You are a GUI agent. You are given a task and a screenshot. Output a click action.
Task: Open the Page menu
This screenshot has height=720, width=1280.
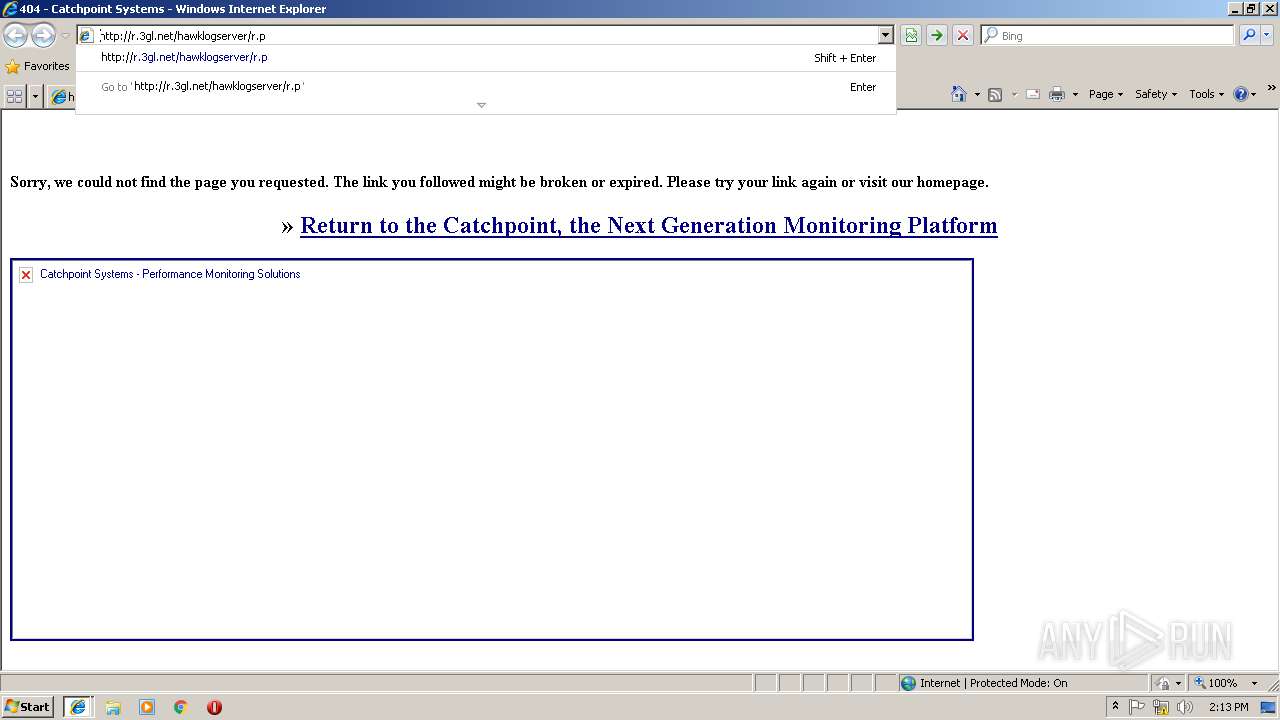1106,94
